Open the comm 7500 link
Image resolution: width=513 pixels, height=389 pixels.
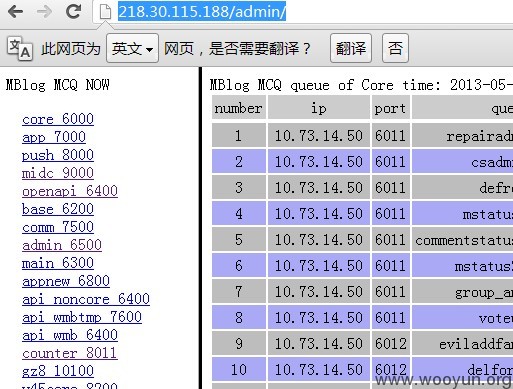point(58,227)
